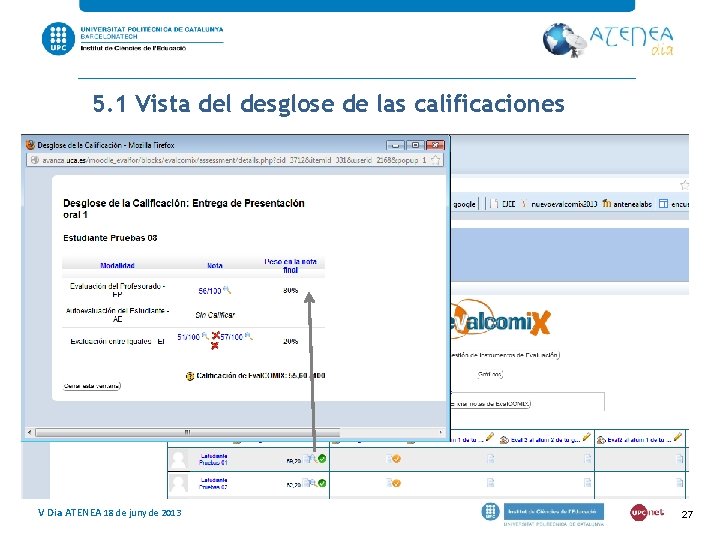Select the 'Estudiante Pruebas 08' heading text
The height and width of the screenshot is (540, 720).
point(110,238)
